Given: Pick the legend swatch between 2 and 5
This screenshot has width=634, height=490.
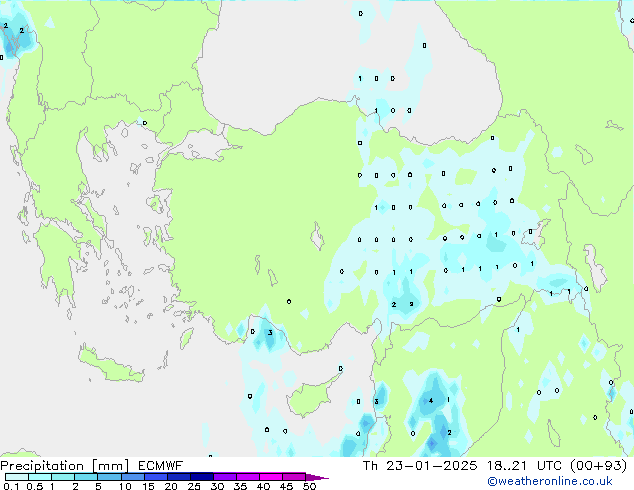Looking at the screenshot, I should click(x=86, y=477).
